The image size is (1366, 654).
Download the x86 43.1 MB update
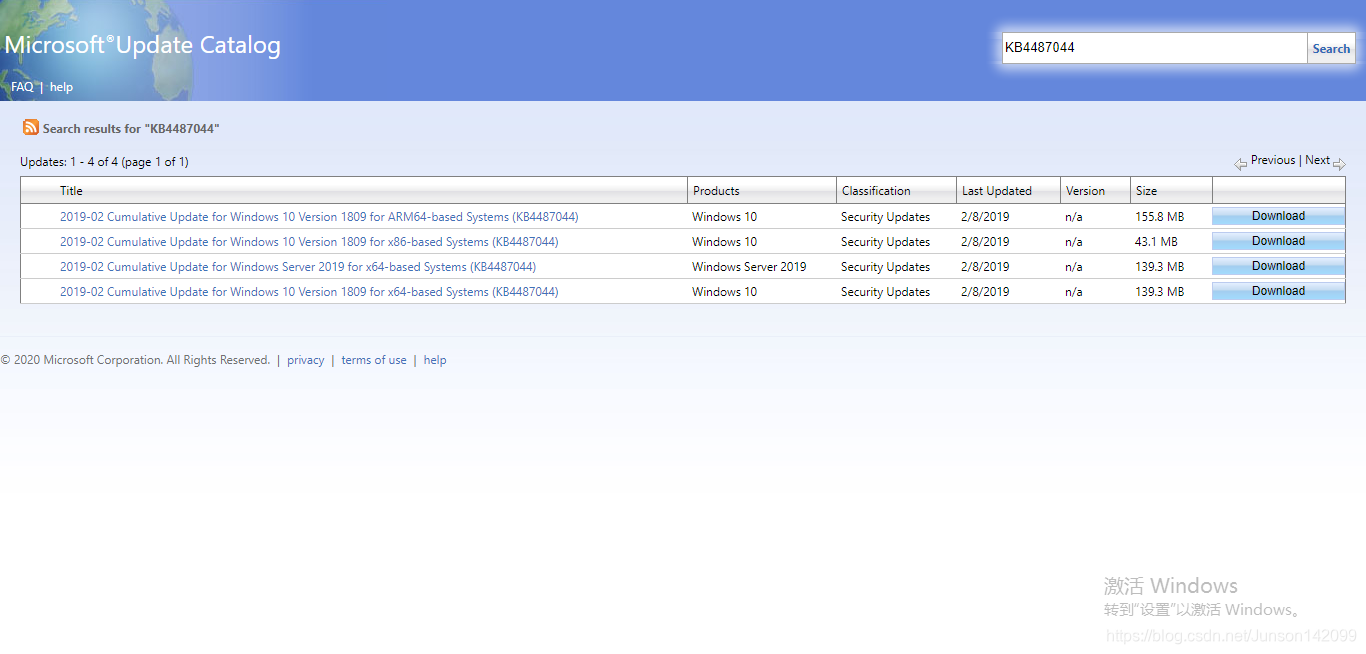pos(1278,241)
